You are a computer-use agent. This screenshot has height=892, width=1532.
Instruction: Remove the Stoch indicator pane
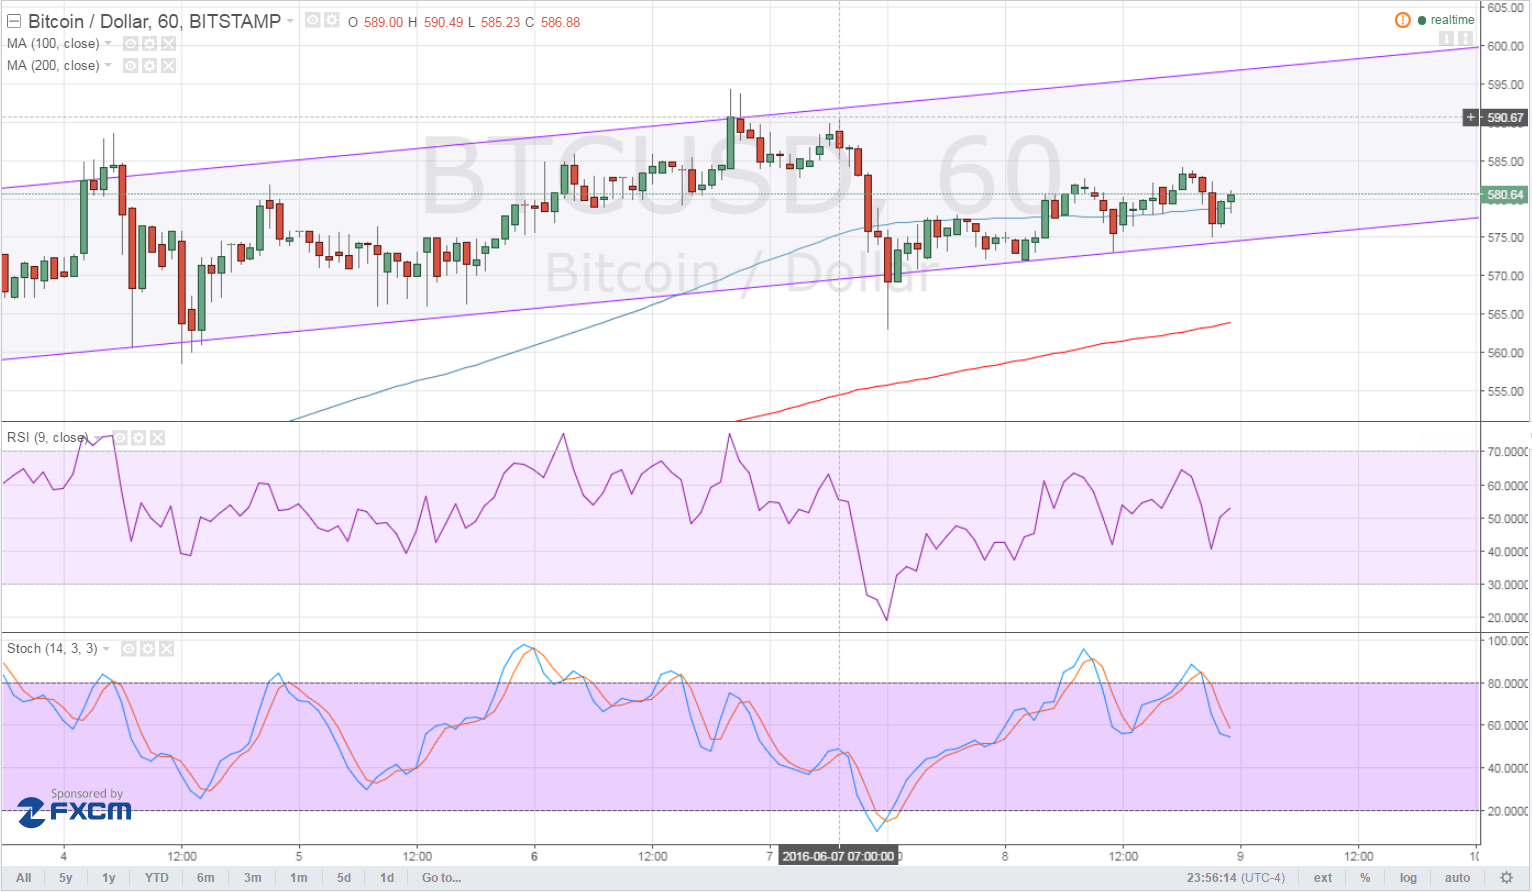[x=167, y=649]
